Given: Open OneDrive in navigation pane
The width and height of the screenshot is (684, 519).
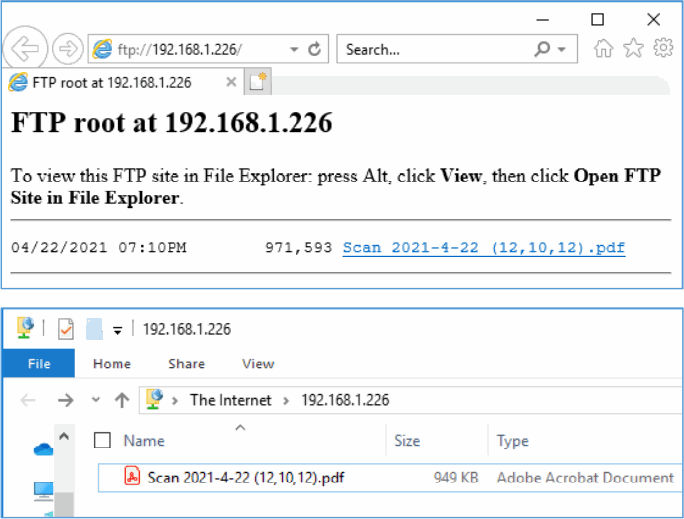Looking at the screenshot, I should click(x=43, y=449).
